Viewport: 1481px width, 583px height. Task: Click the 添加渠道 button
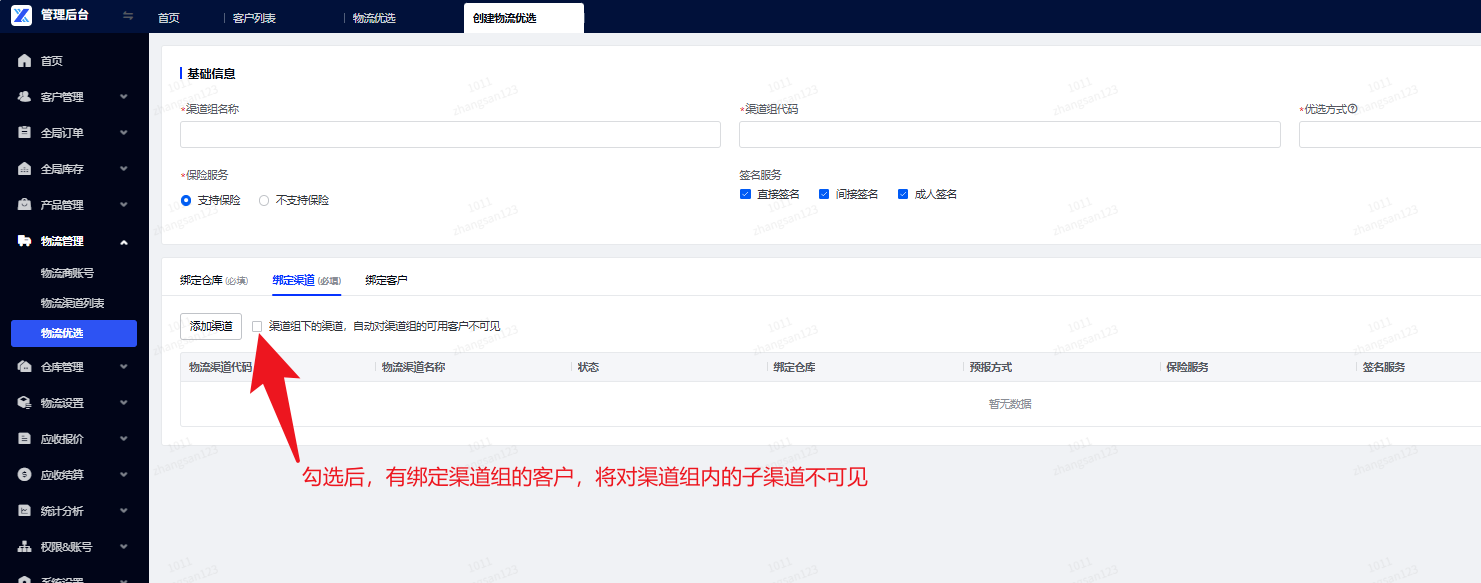211,326
